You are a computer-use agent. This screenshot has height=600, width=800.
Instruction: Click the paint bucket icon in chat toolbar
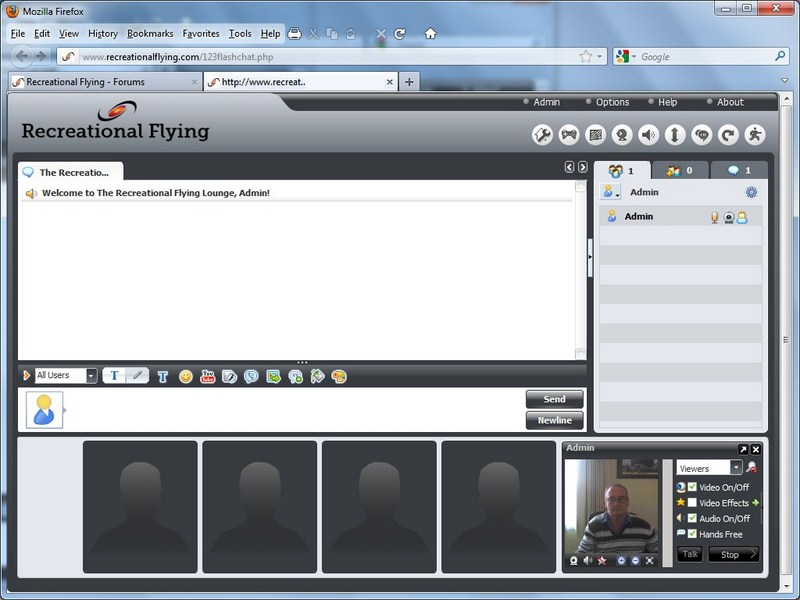coord(317,377)
